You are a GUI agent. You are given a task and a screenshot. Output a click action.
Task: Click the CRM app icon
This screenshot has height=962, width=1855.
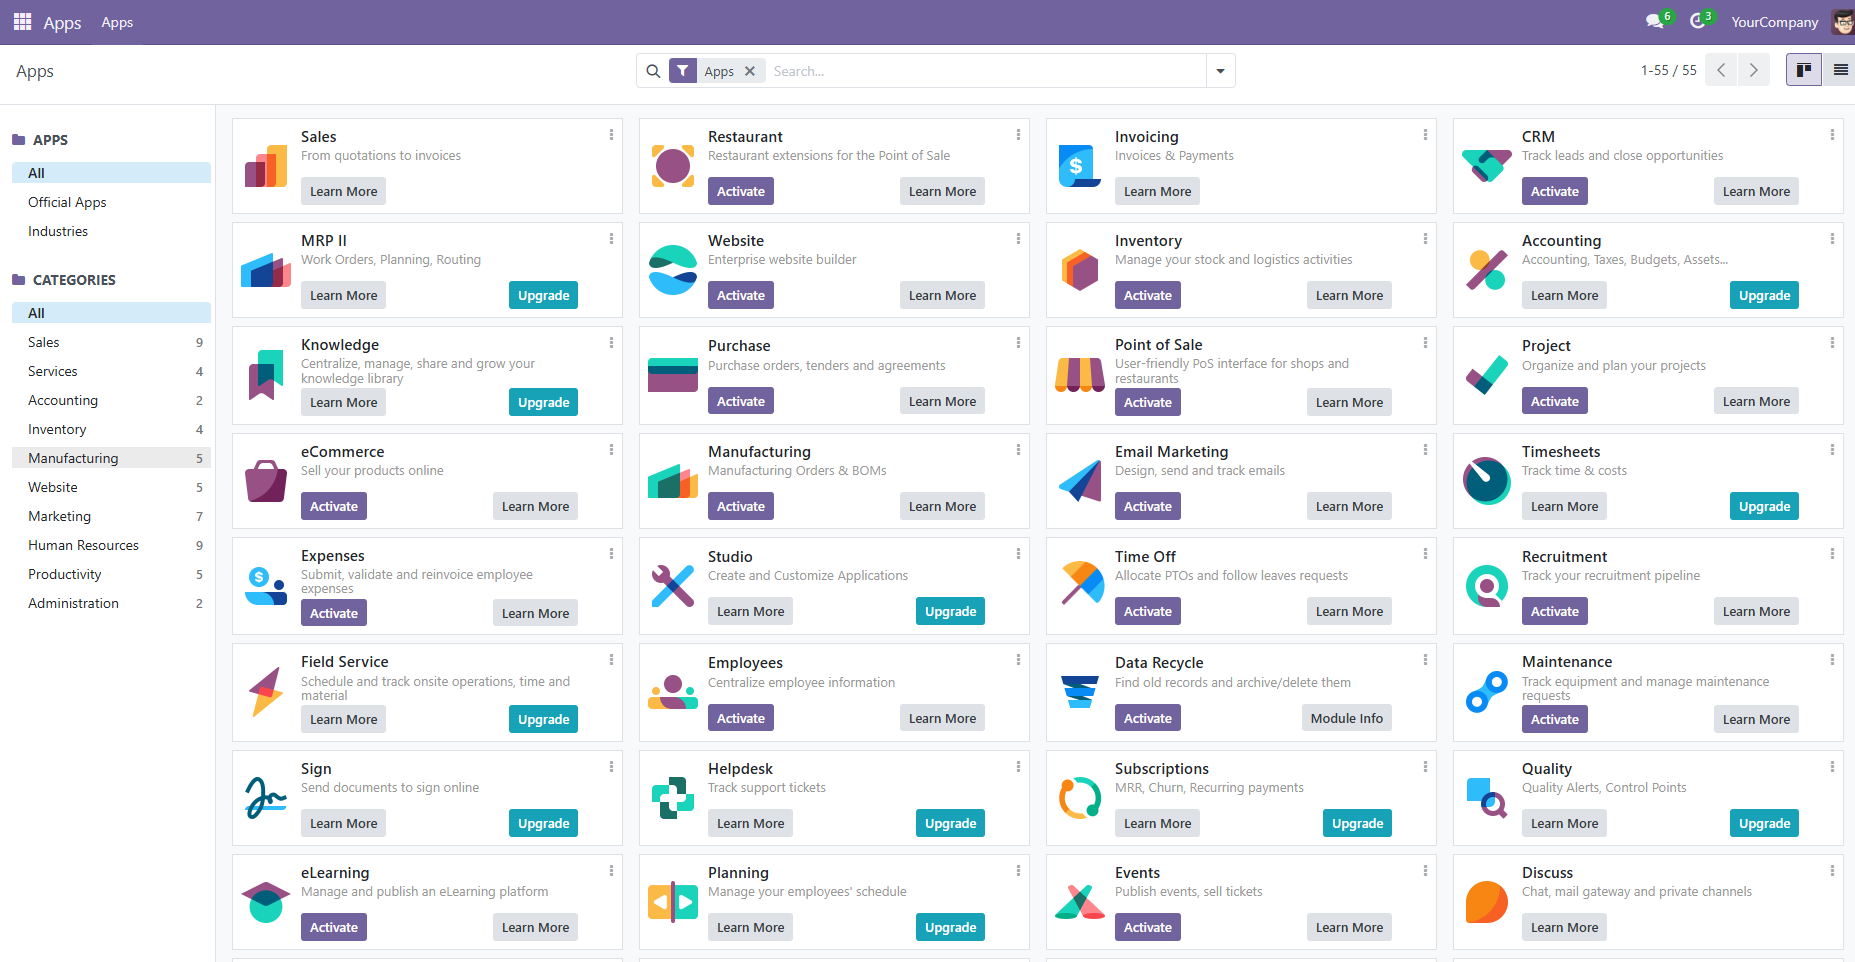tap(1487, 166)
